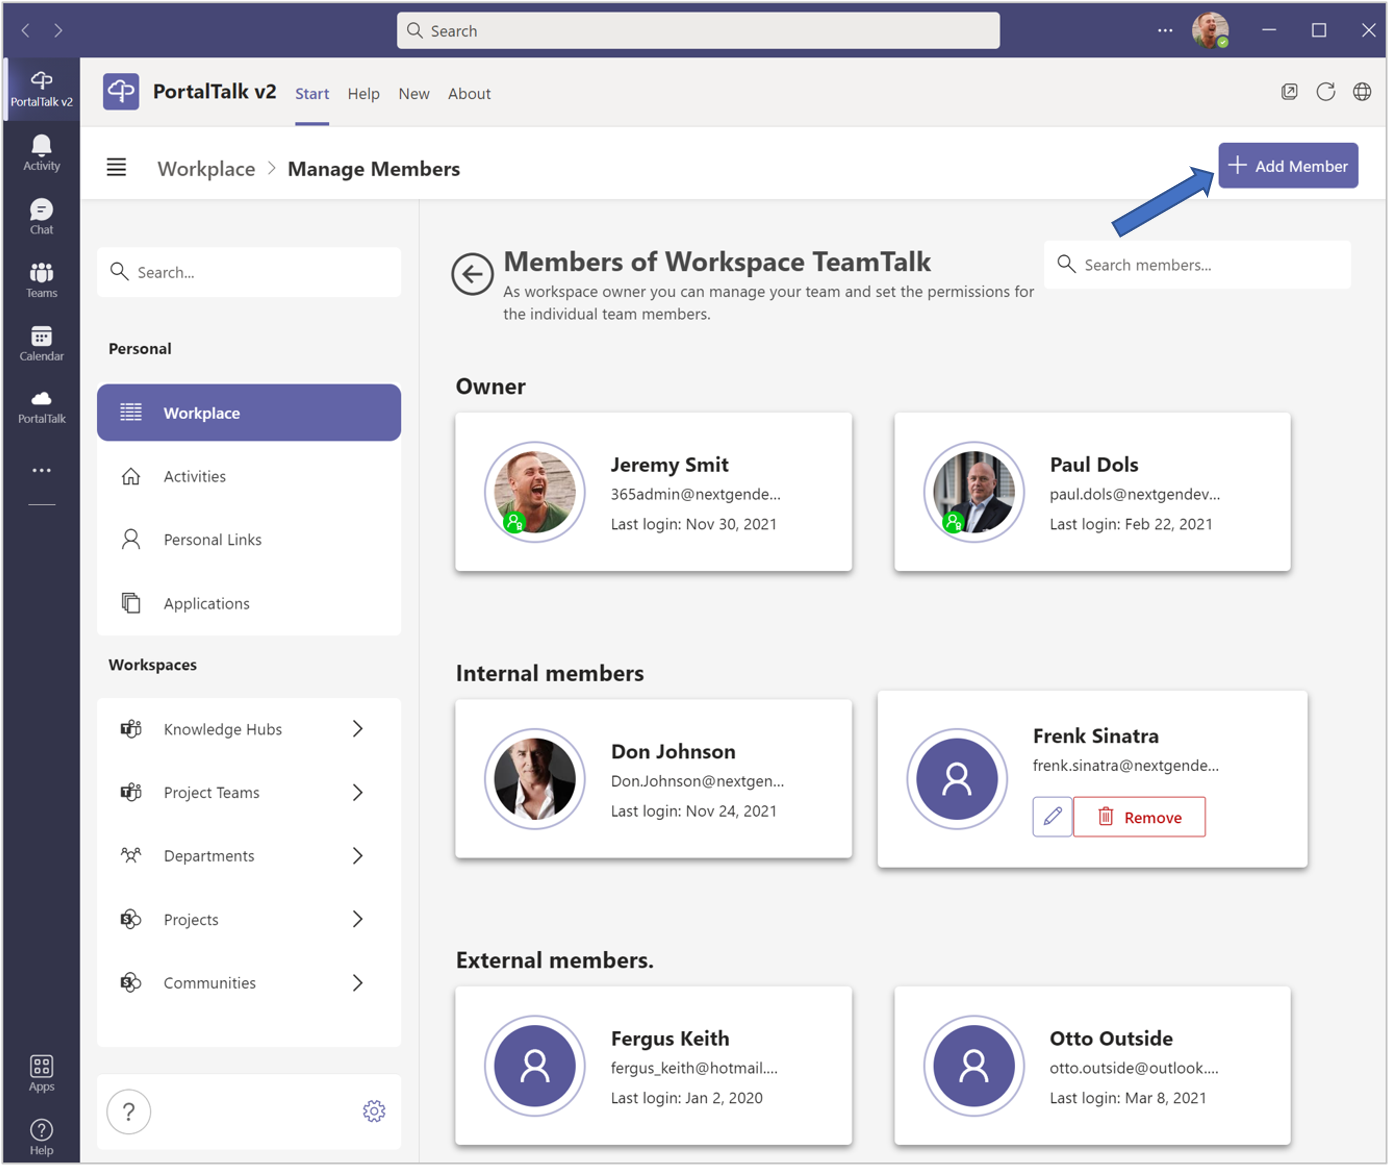This screenshot has width=1395, height=1173.
Task: Open sidebar question mark help
Action: click(x=129, y=1112)
